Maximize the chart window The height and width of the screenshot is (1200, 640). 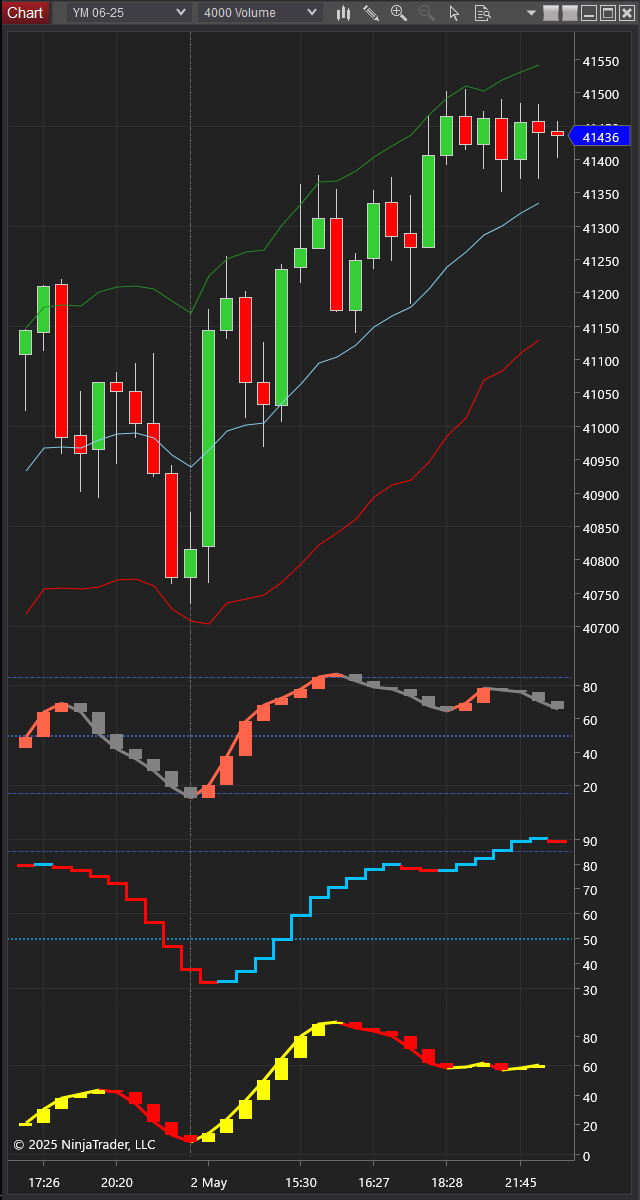607,13
